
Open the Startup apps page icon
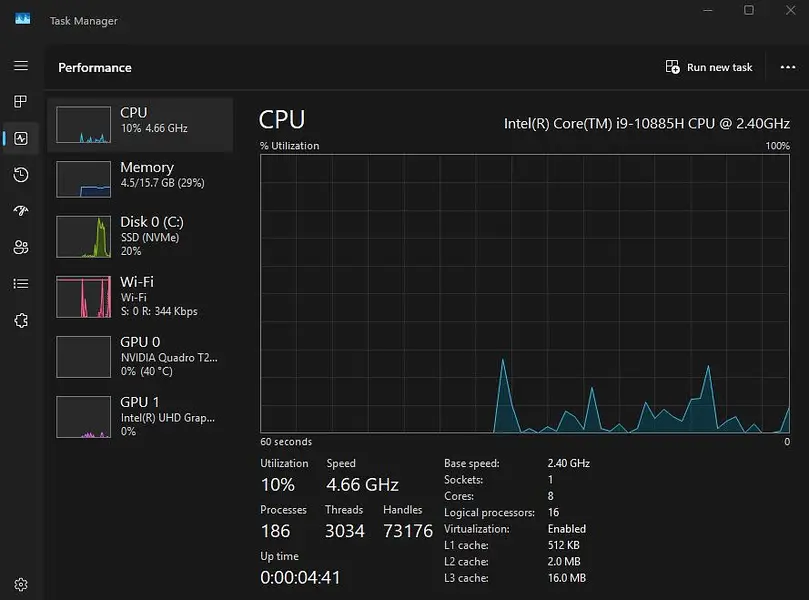[21, 211]
